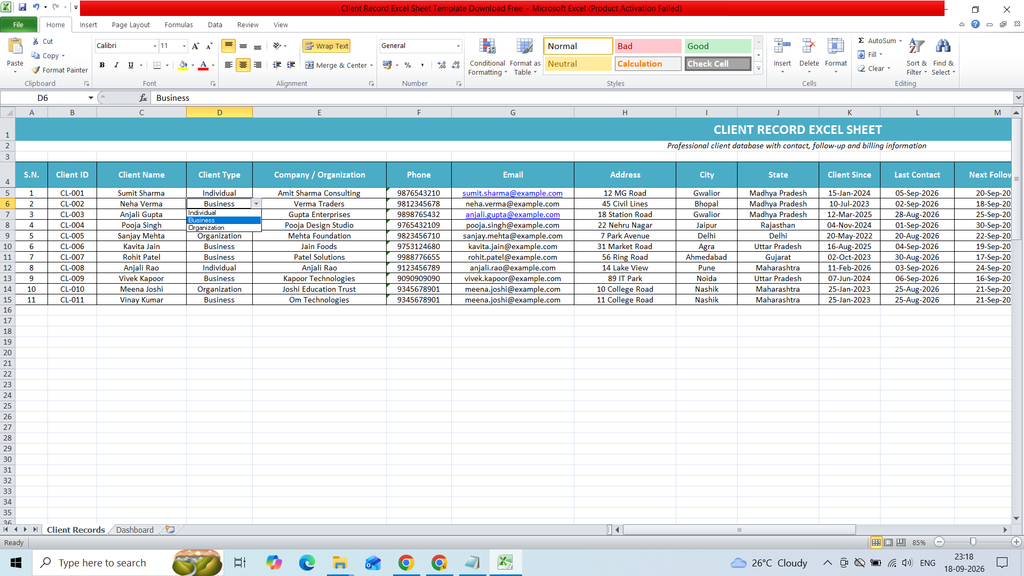Toggle Align Text Left
The height and width of the screenshot is (576, 1024).
tap(229, 65)
